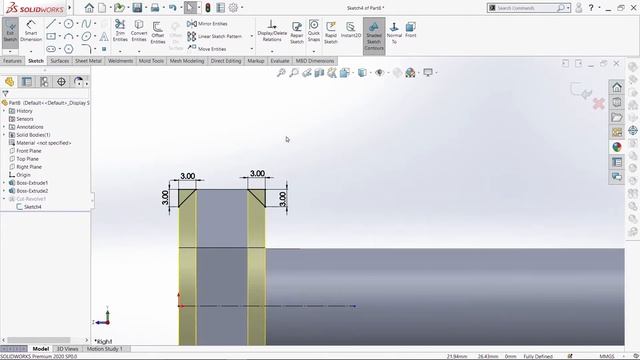Screen dimensions: 640x360
Task: Click Normal To view button
Action: tap(394, 33)
